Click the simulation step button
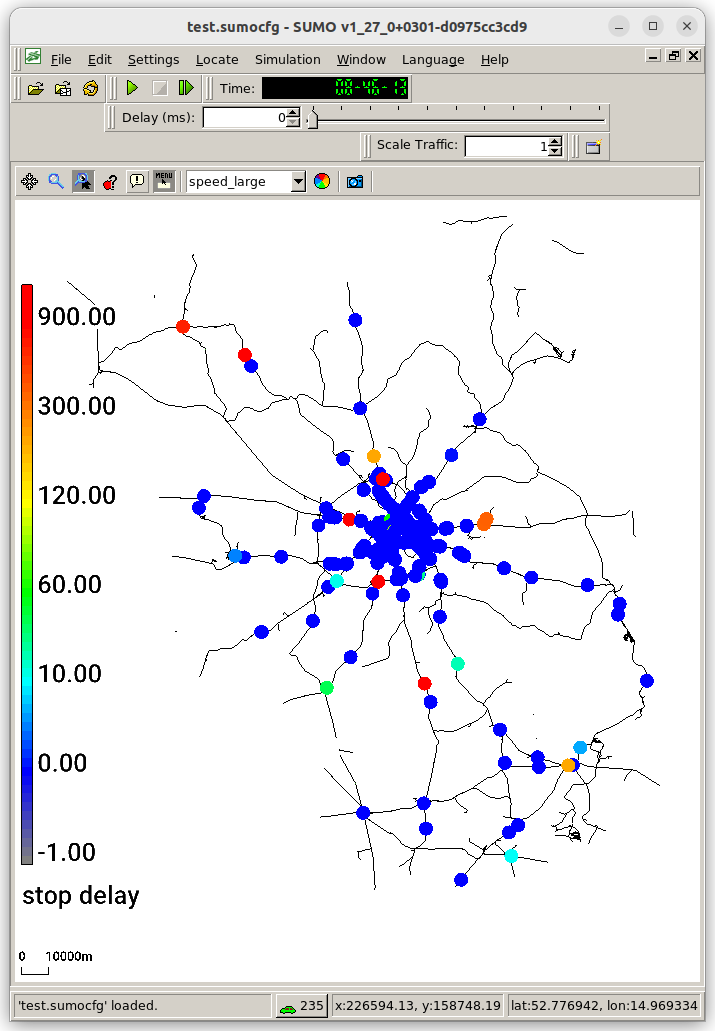This screenshot has height=1031, width=715. pos(187,88)
